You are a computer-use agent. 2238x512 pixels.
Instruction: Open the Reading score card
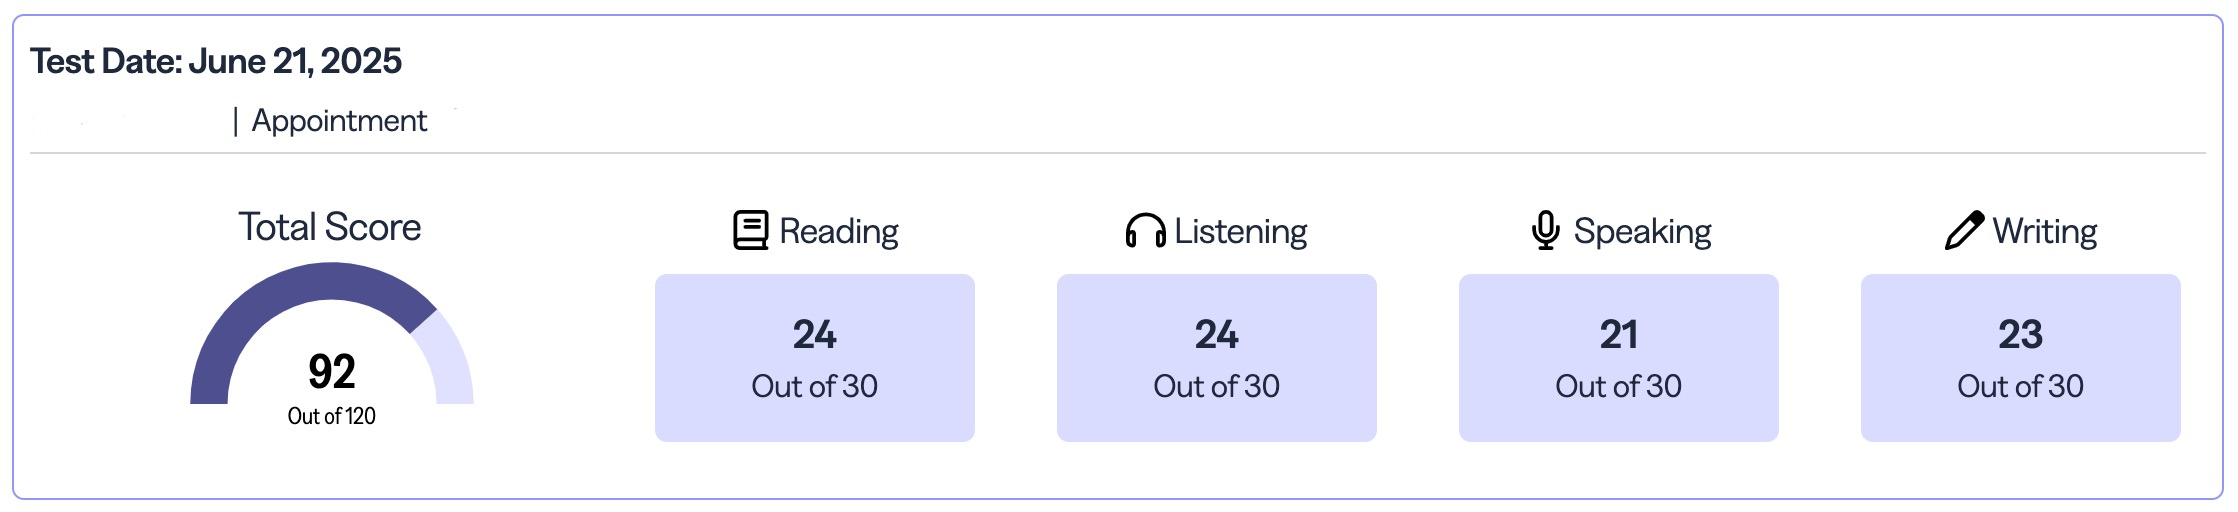coord(814,358)
